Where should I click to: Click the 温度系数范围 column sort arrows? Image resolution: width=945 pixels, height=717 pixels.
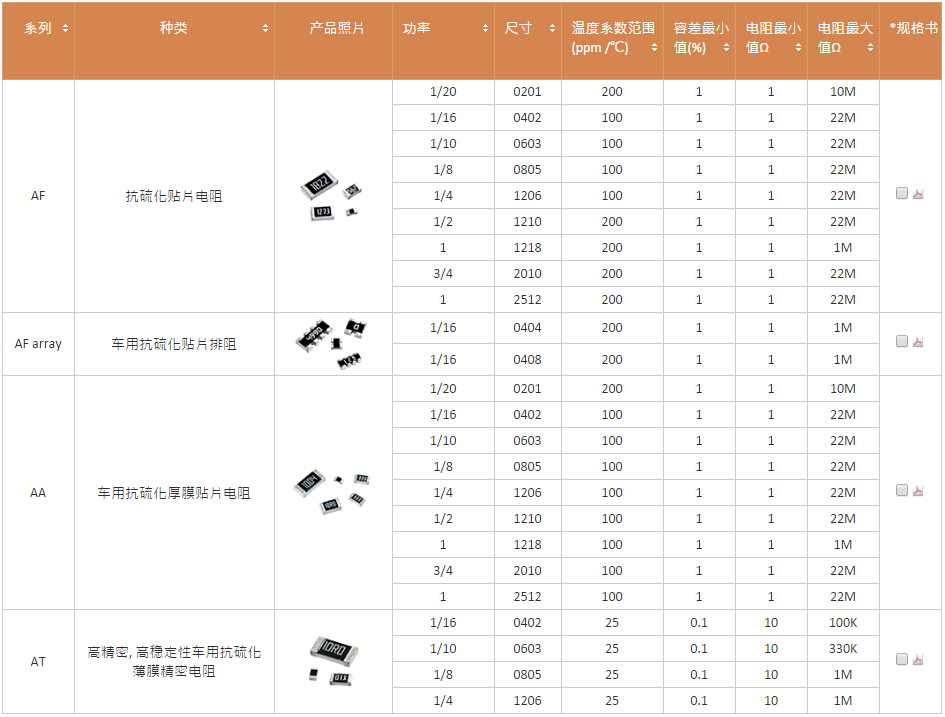[x=654, y=47]
